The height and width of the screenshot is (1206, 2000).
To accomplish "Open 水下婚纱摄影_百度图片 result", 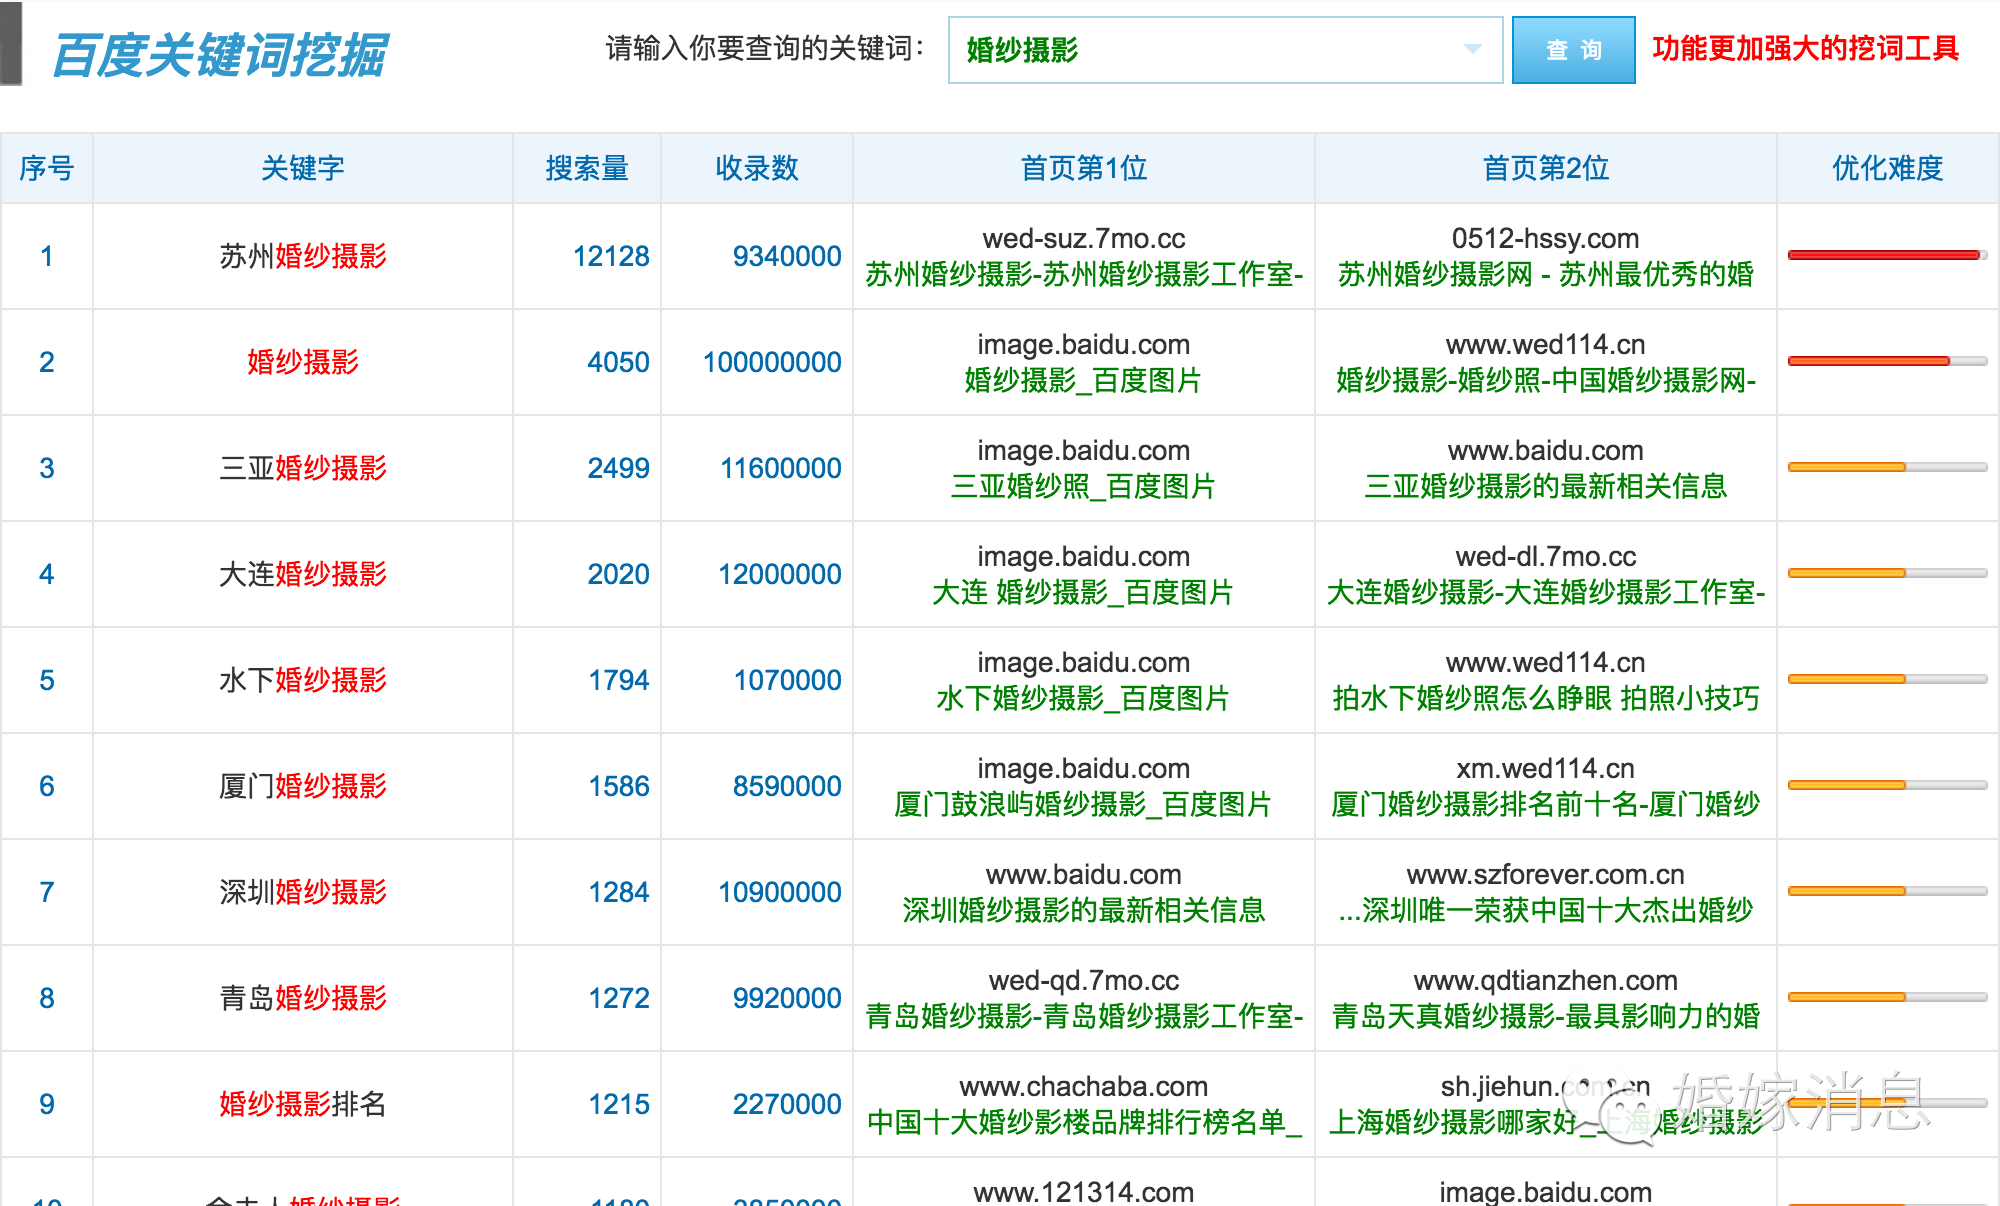I will click(x=1084, y=699).
